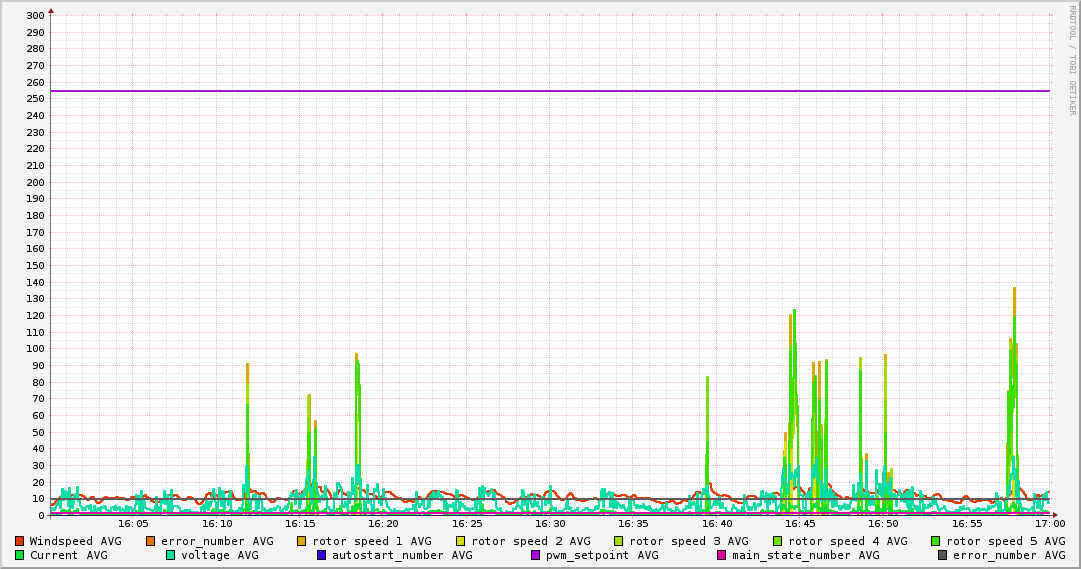The image size is (1081, 569).
Task: Click the rotor speed 3 AVG legend swatch
Action: [619, 541]
